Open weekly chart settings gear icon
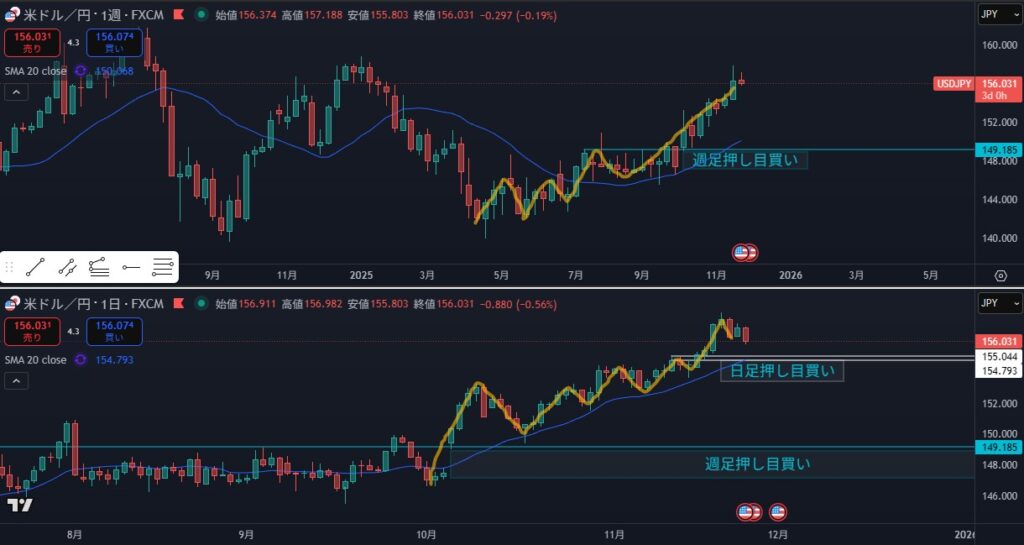This screenshot has width=1024, height=545. coord(1000,274)
